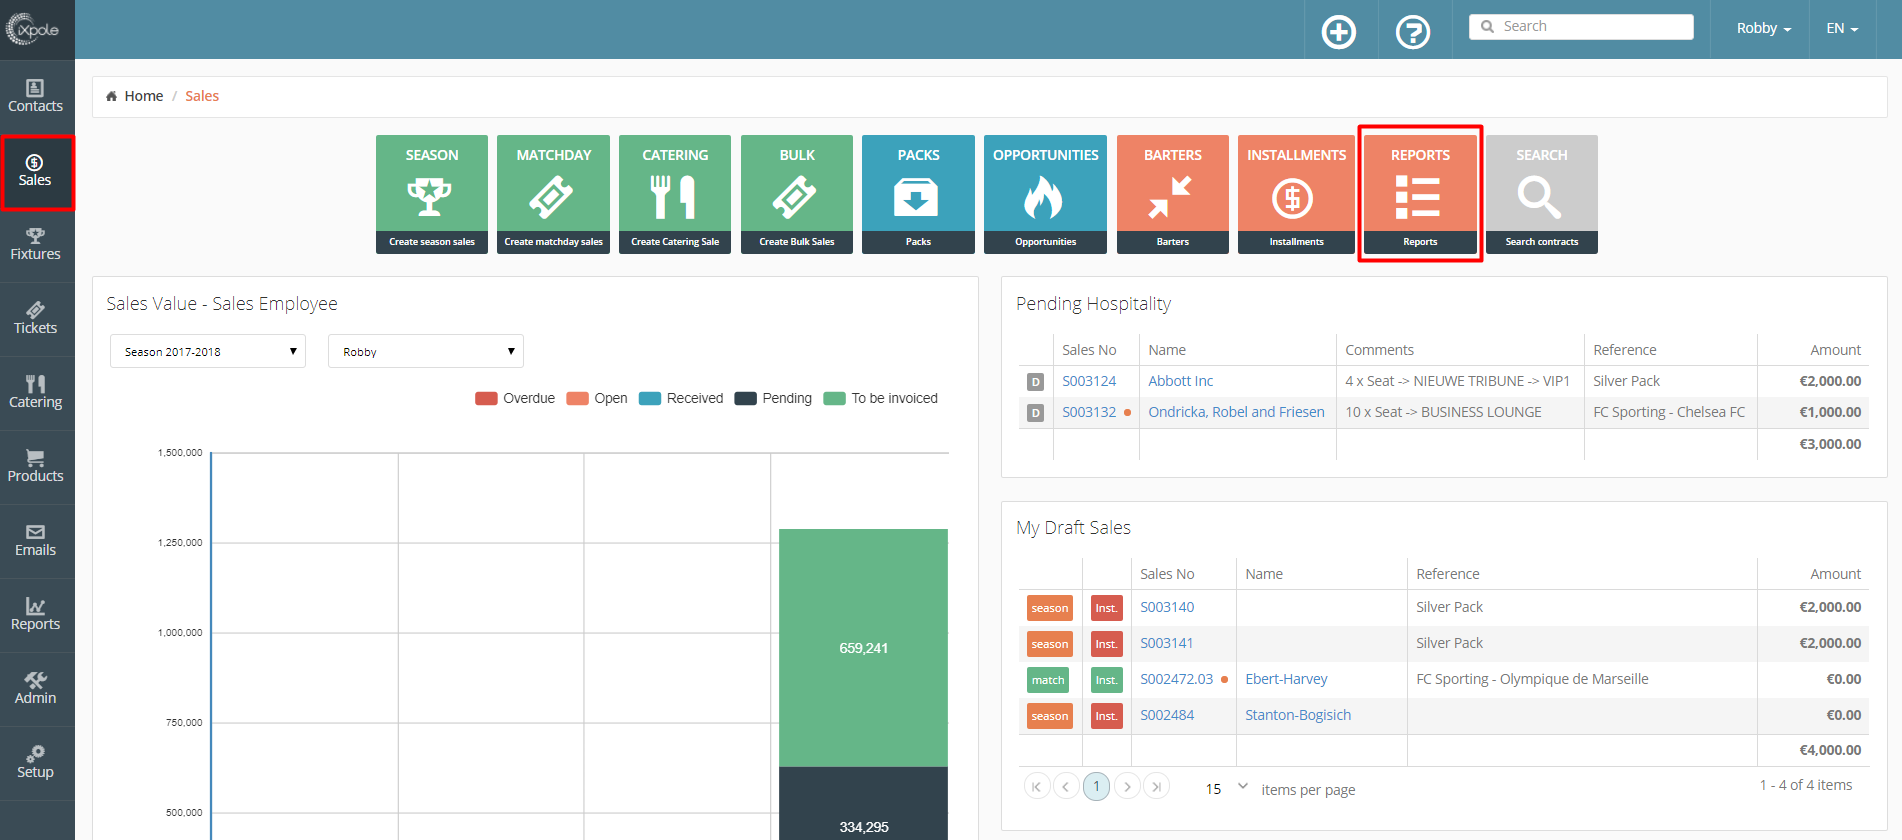This screenshot has height=840, width=1902.
Task: Open the Search contracts tile
Action: click(1542, 194)
